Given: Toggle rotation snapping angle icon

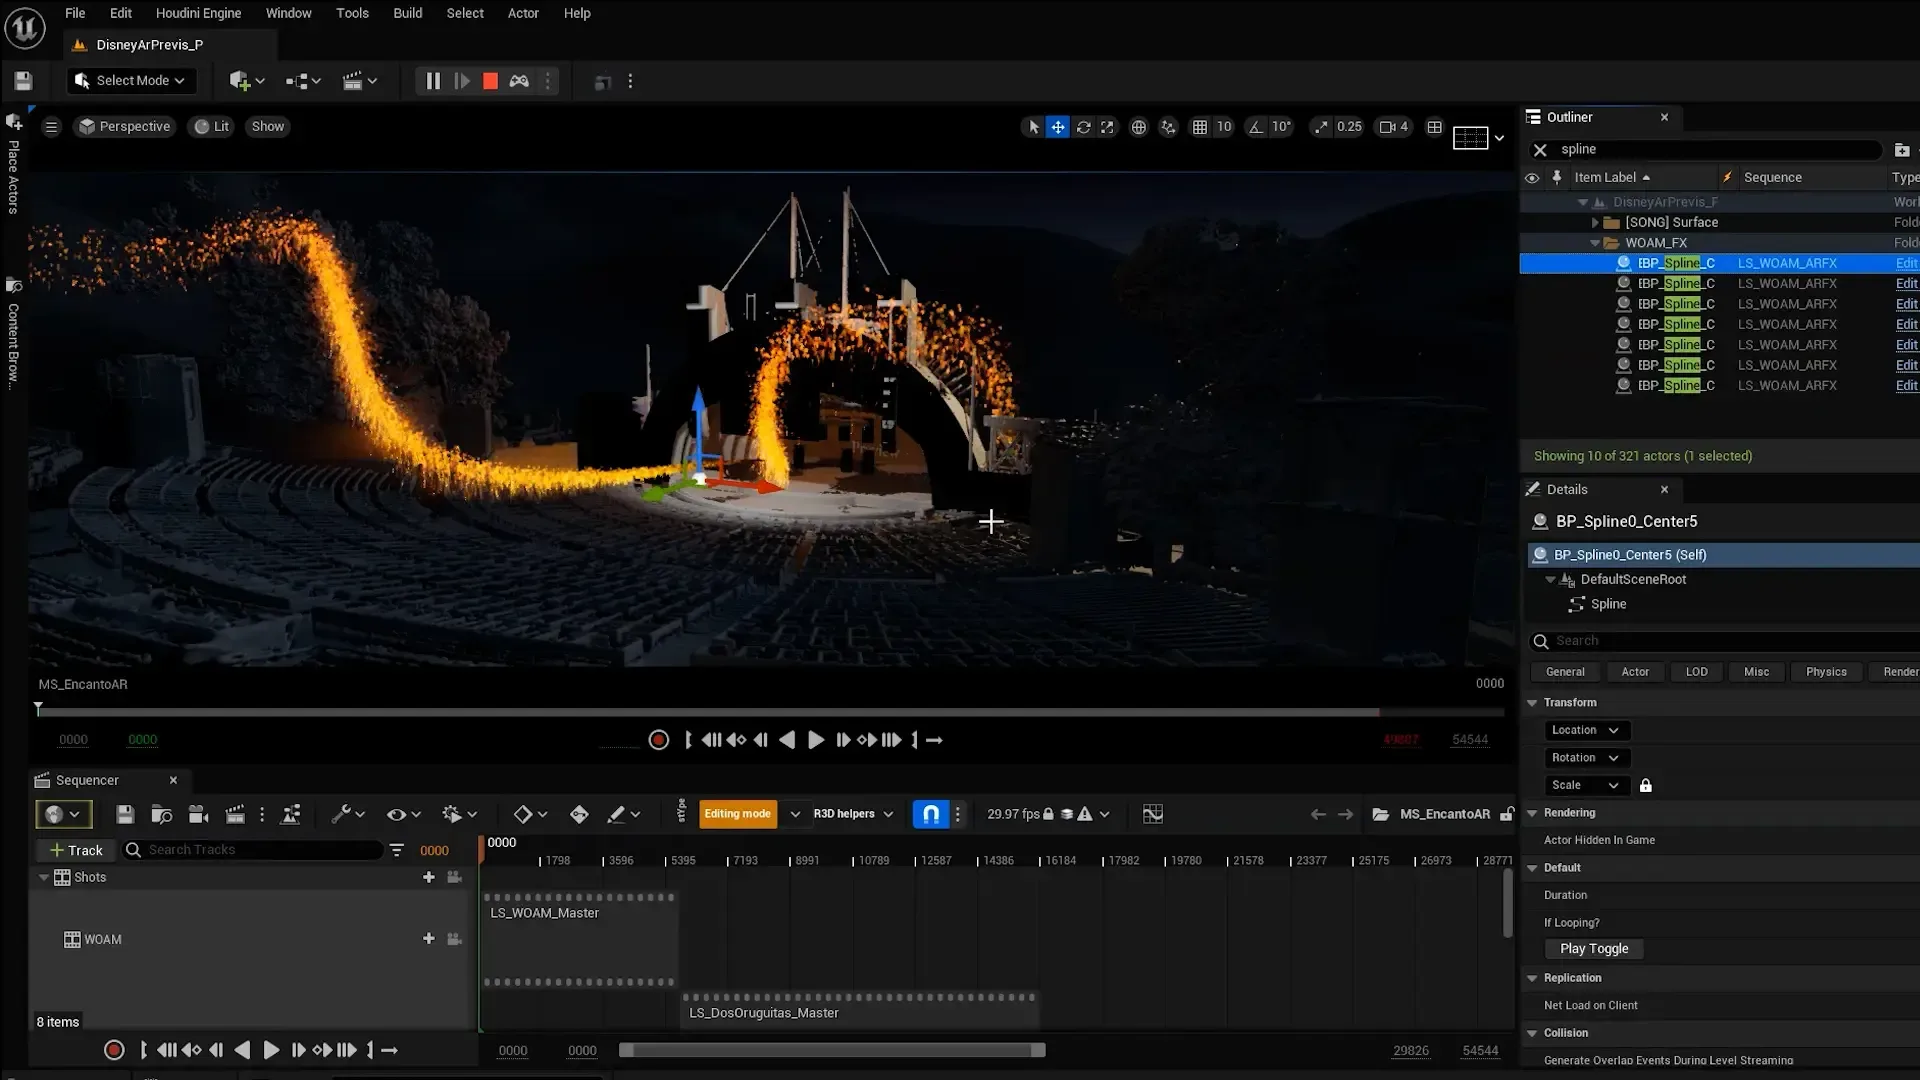Looking at the screenshot, I should pos(1256,127).
